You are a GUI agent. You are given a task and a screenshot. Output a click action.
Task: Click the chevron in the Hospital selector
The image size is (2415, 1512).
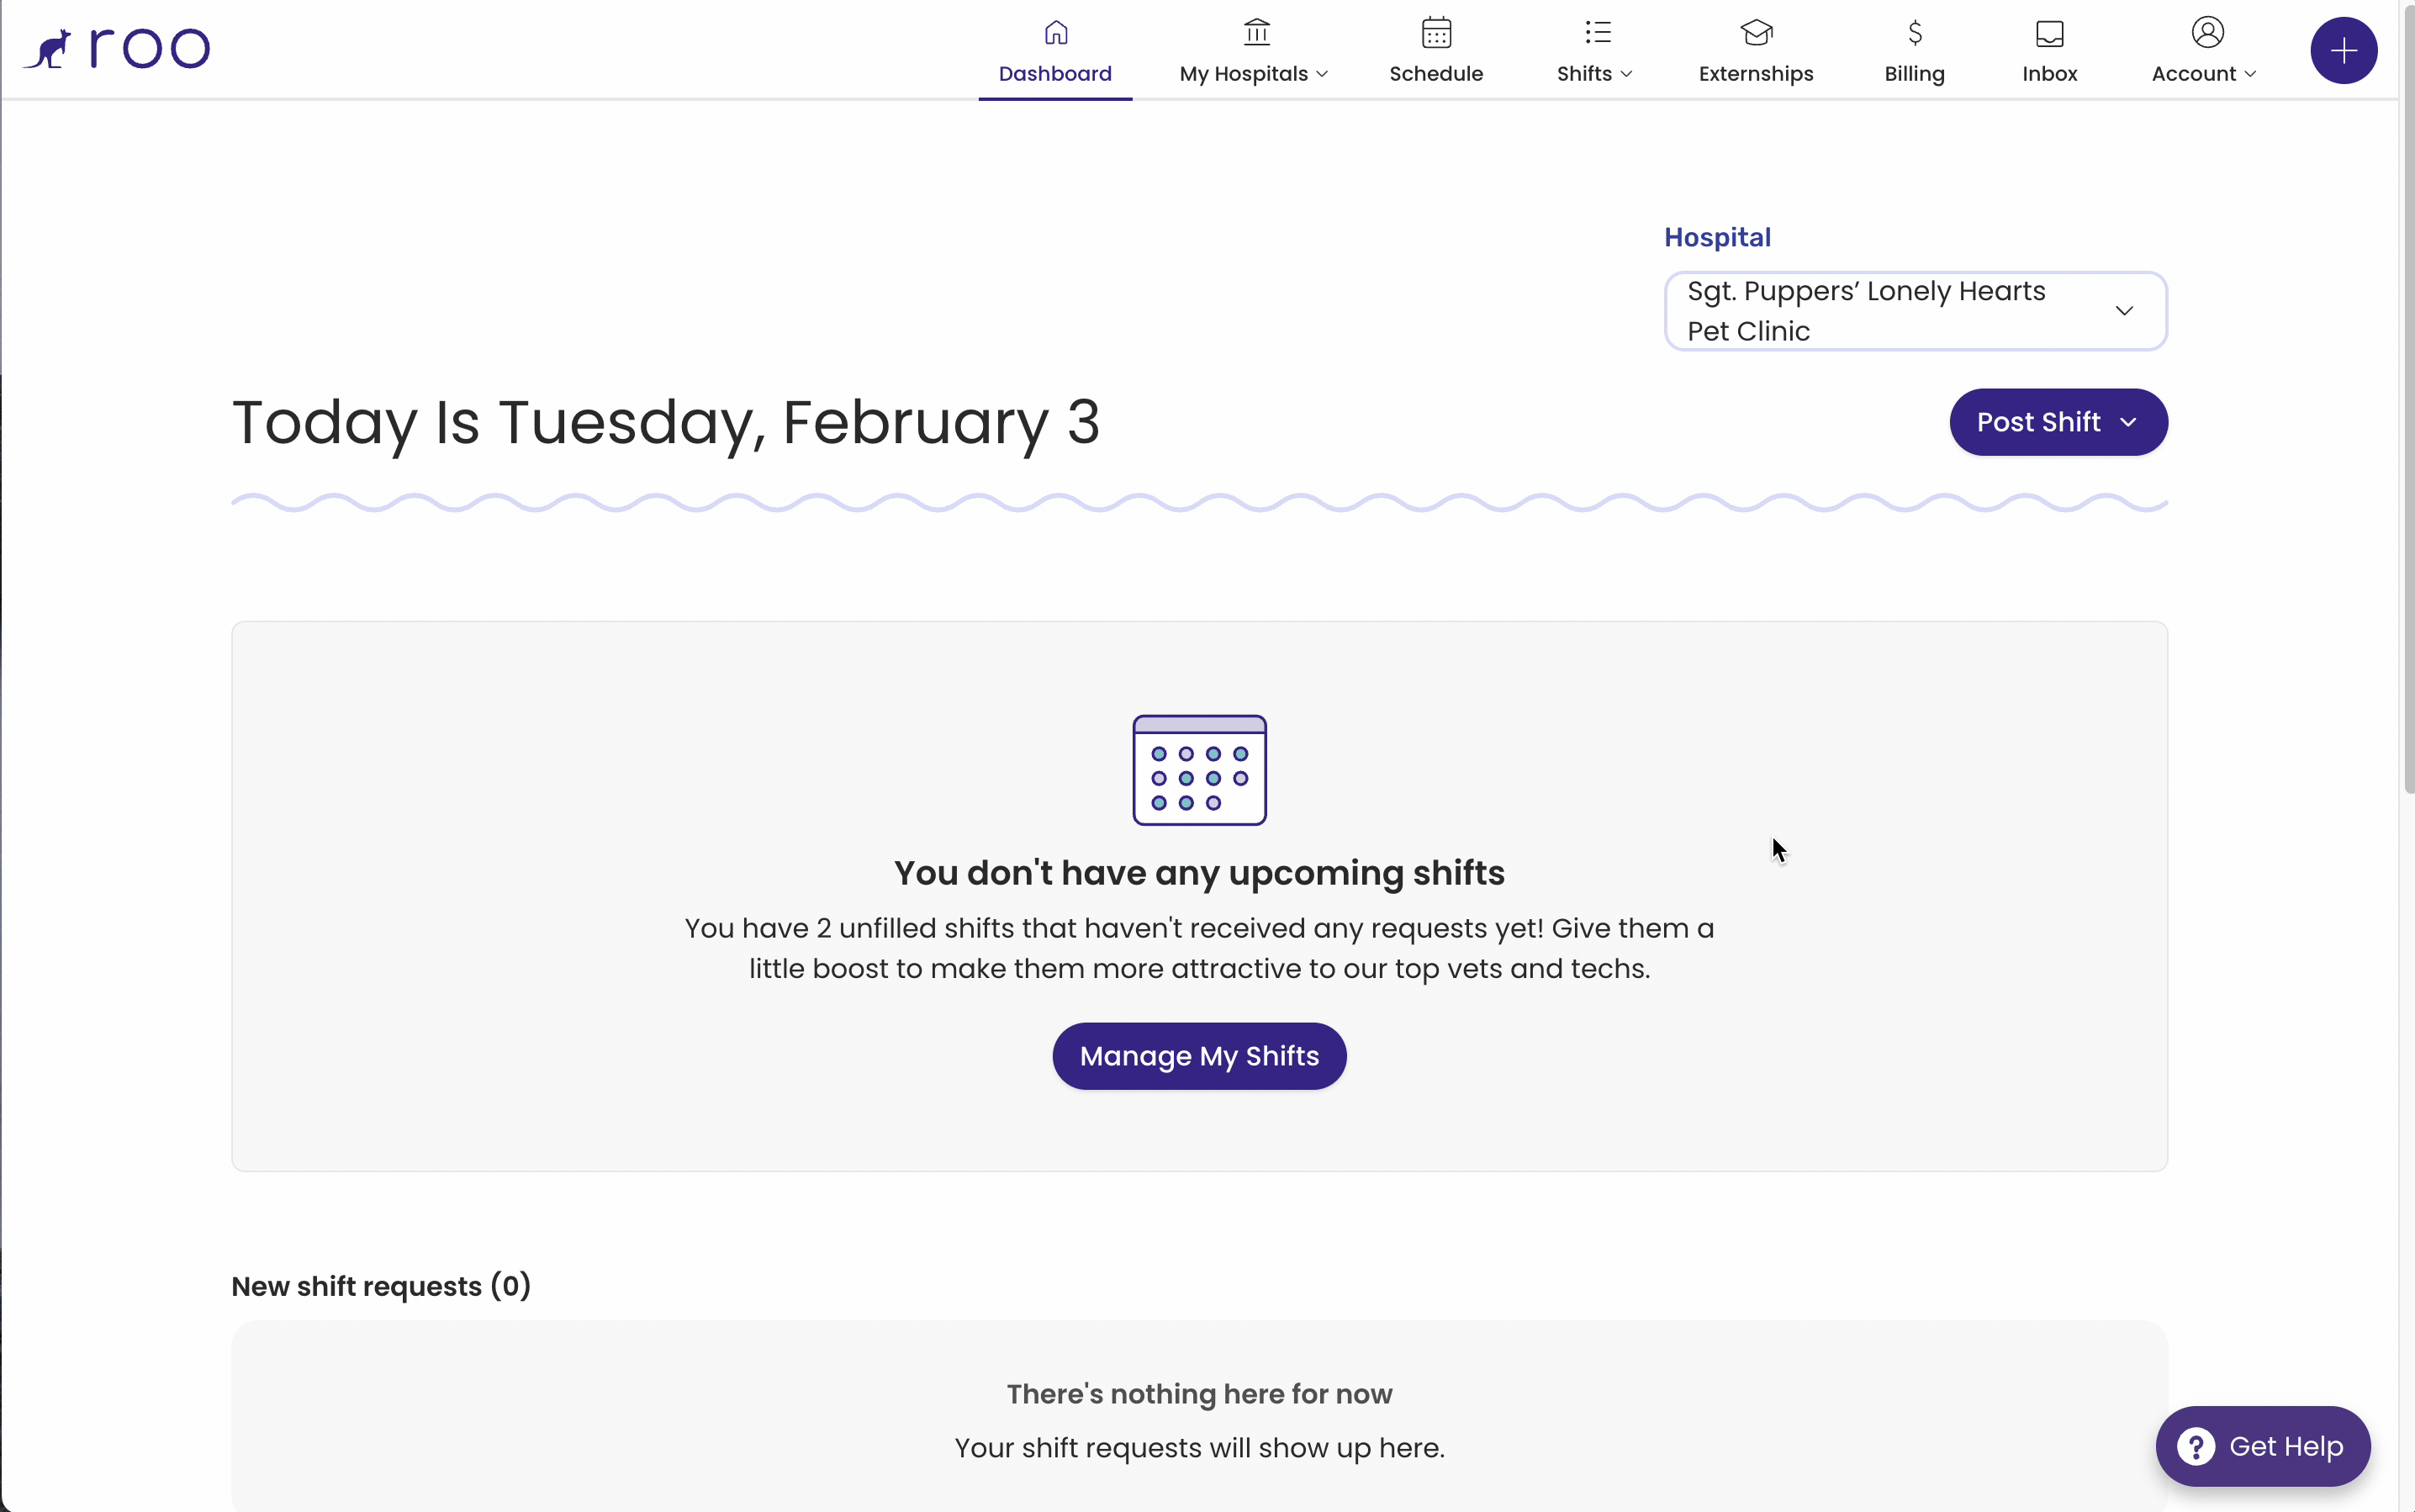tap(2124, 311)
